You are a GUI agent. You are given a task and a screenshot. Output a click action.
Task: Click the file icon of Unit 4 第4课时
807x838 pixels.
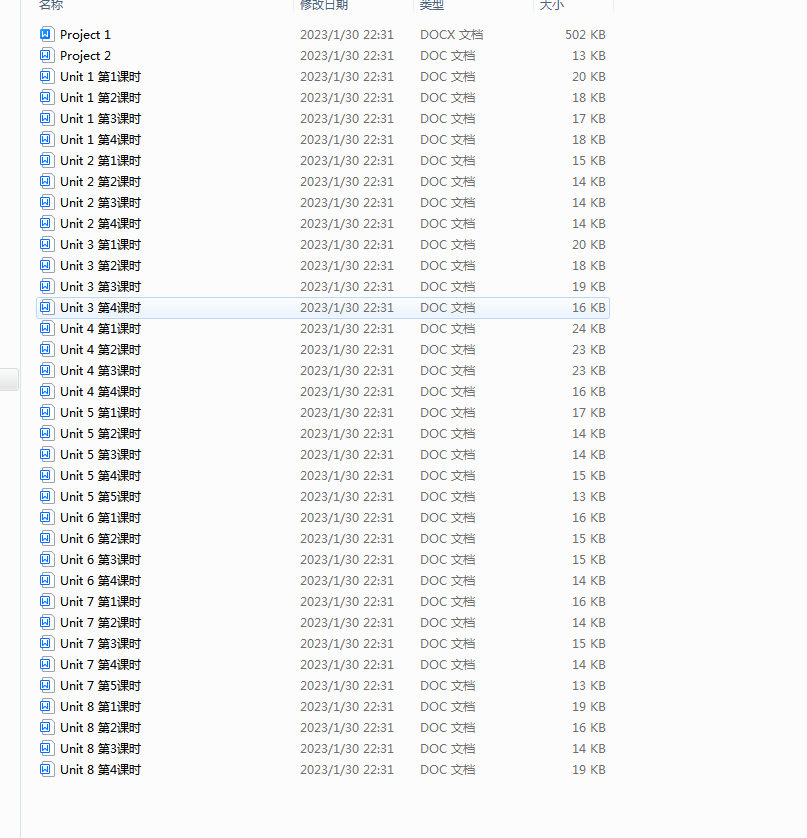[46, 391]
